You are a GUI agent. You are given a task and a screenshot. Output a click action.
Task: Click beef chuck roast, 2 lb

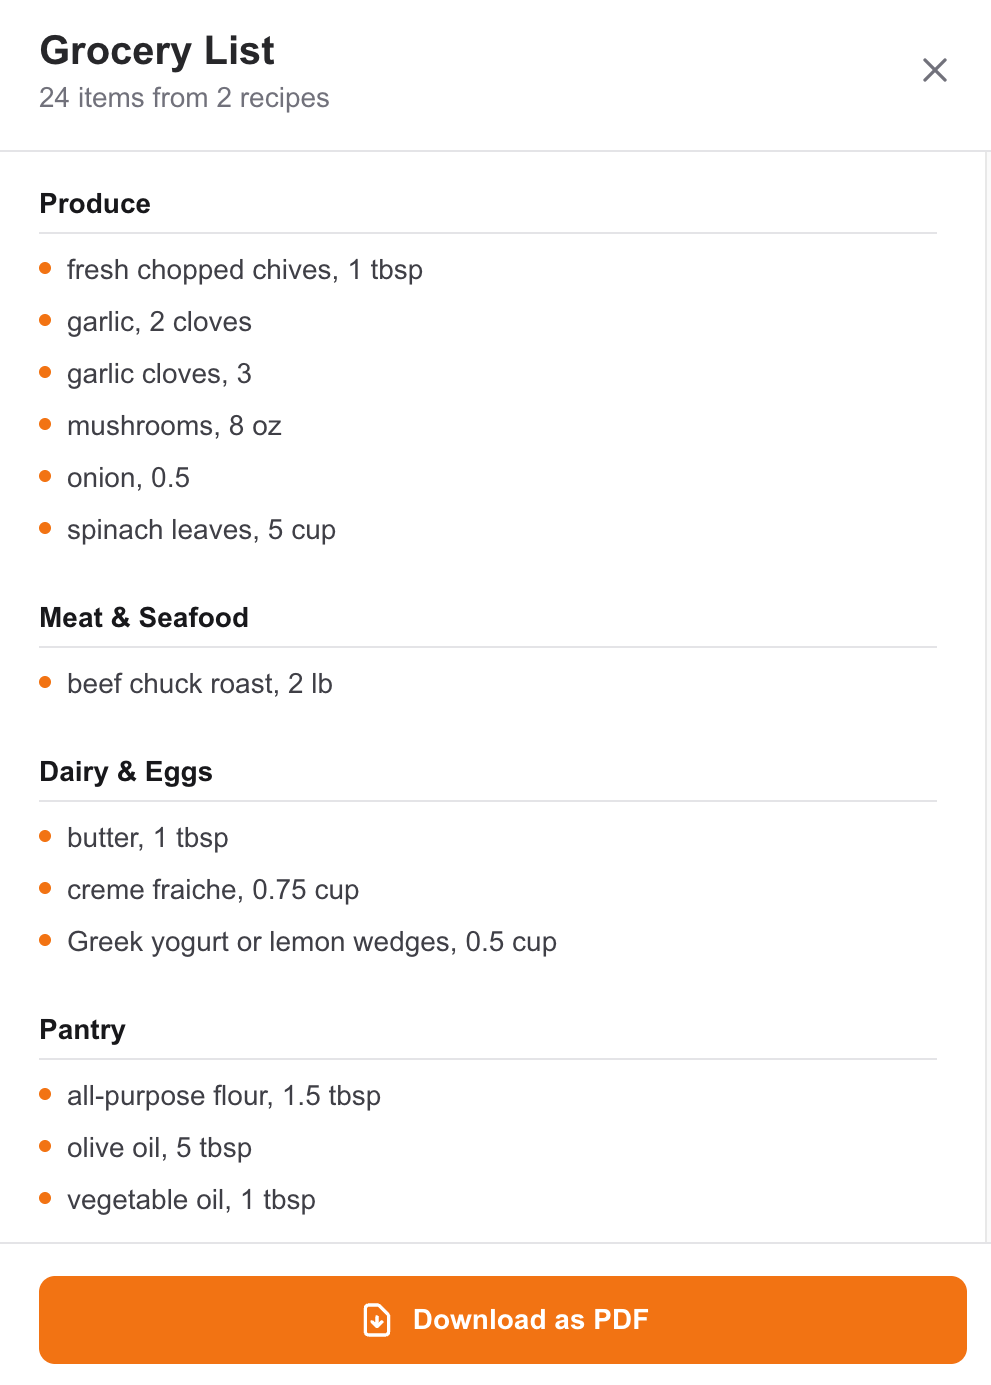(x=199, y=684)
